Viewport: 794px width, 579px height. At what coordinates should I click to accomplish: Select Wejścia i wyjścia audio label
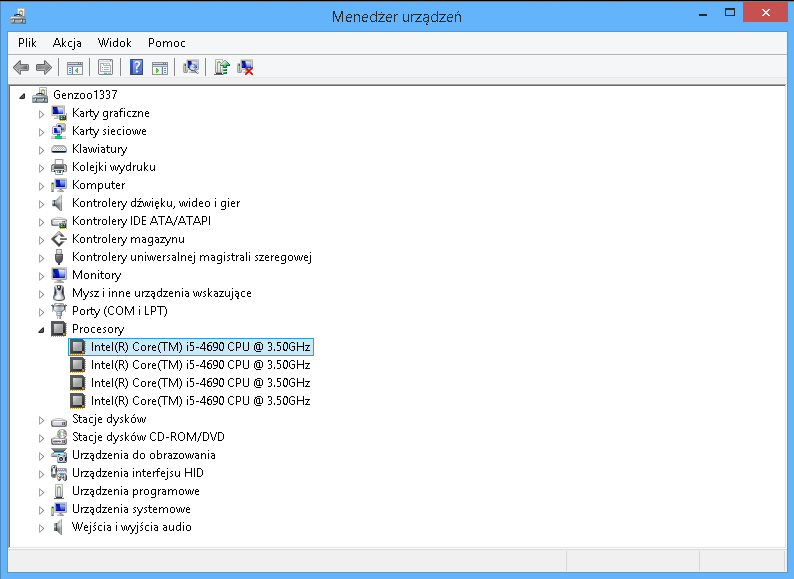tap(132, 527)
